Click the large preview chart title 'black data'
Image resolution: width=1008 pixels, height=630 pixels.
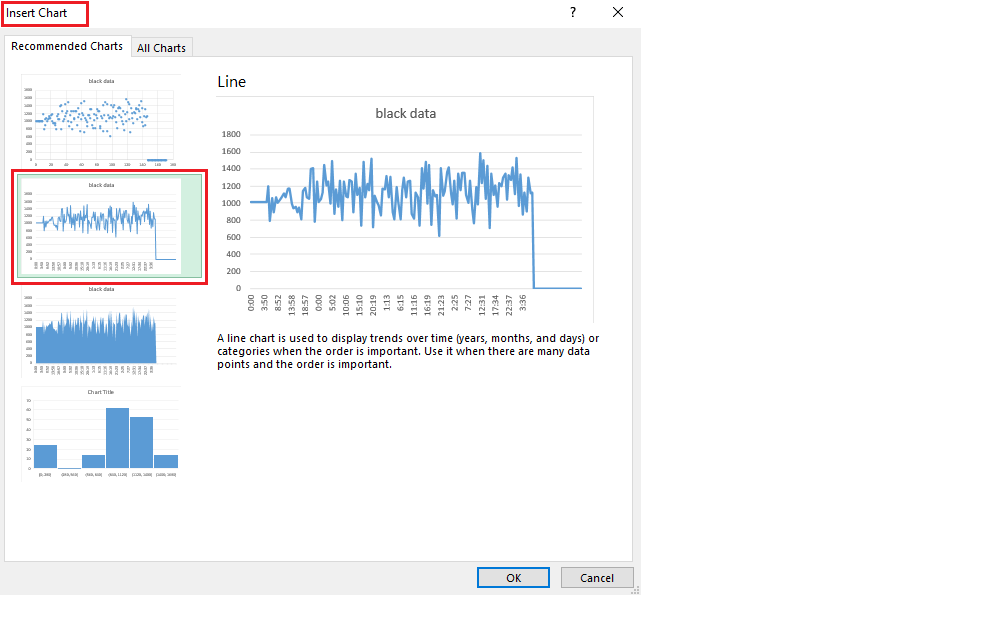coord(405,113)
